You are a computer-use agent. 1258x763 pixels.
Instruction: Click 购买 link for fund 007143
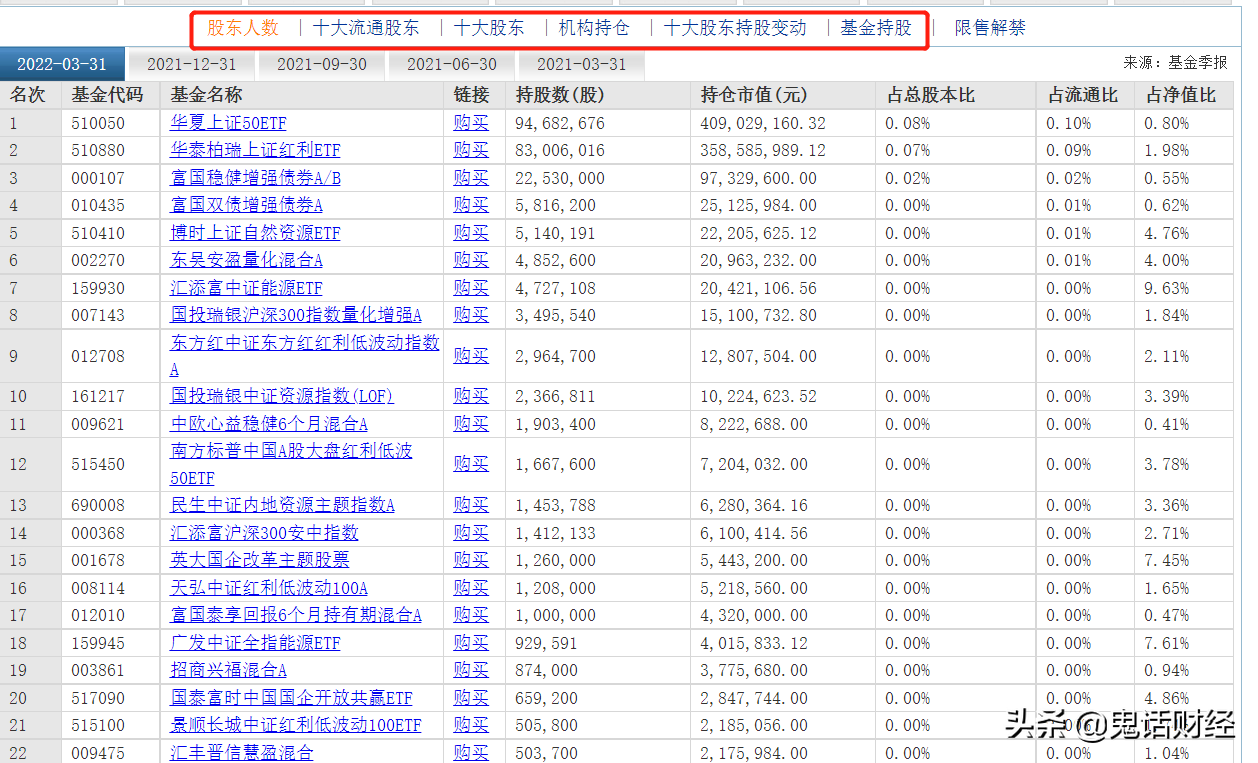click(471, 315)
